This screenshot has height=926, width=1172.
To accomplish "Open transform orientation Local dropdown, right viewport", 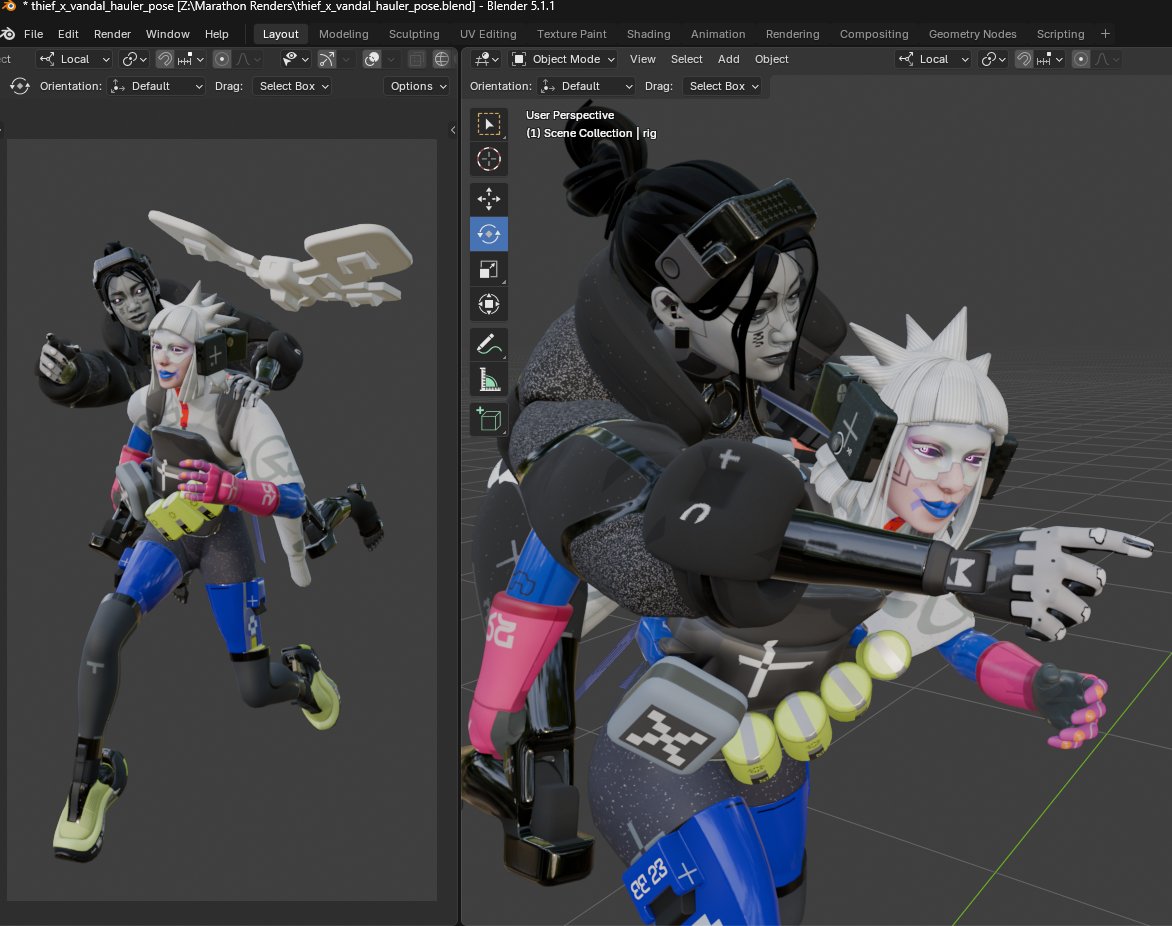I will (x=934, y=59).
